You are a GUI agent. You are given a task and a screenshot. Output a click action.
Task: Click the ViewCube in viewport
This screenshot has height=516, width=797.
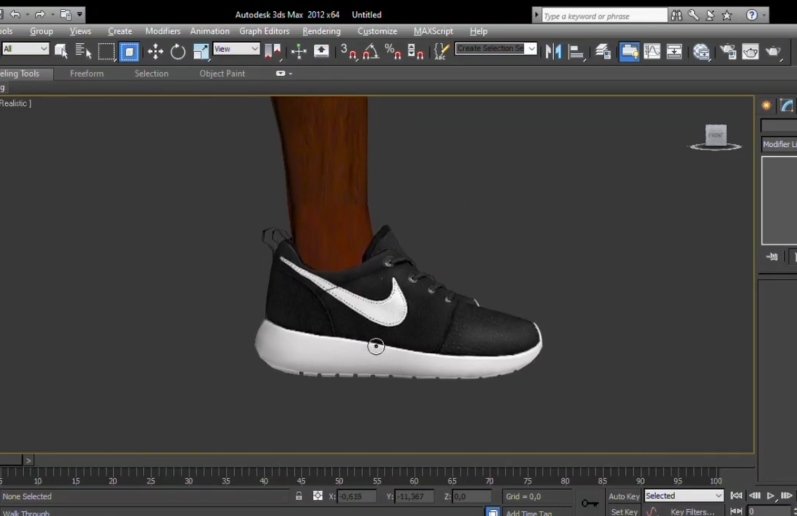click(716, 136)
